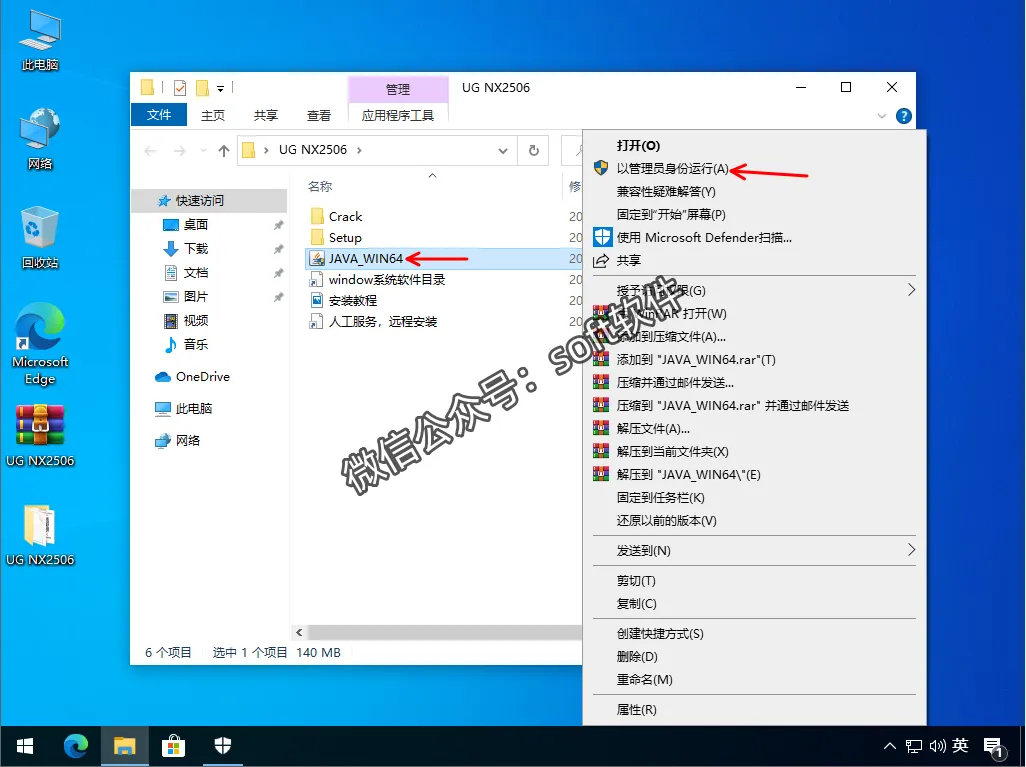This screenshot has height=767, width=1026.
Task: Click the up one level arrow
Action: tap(224, 151)
